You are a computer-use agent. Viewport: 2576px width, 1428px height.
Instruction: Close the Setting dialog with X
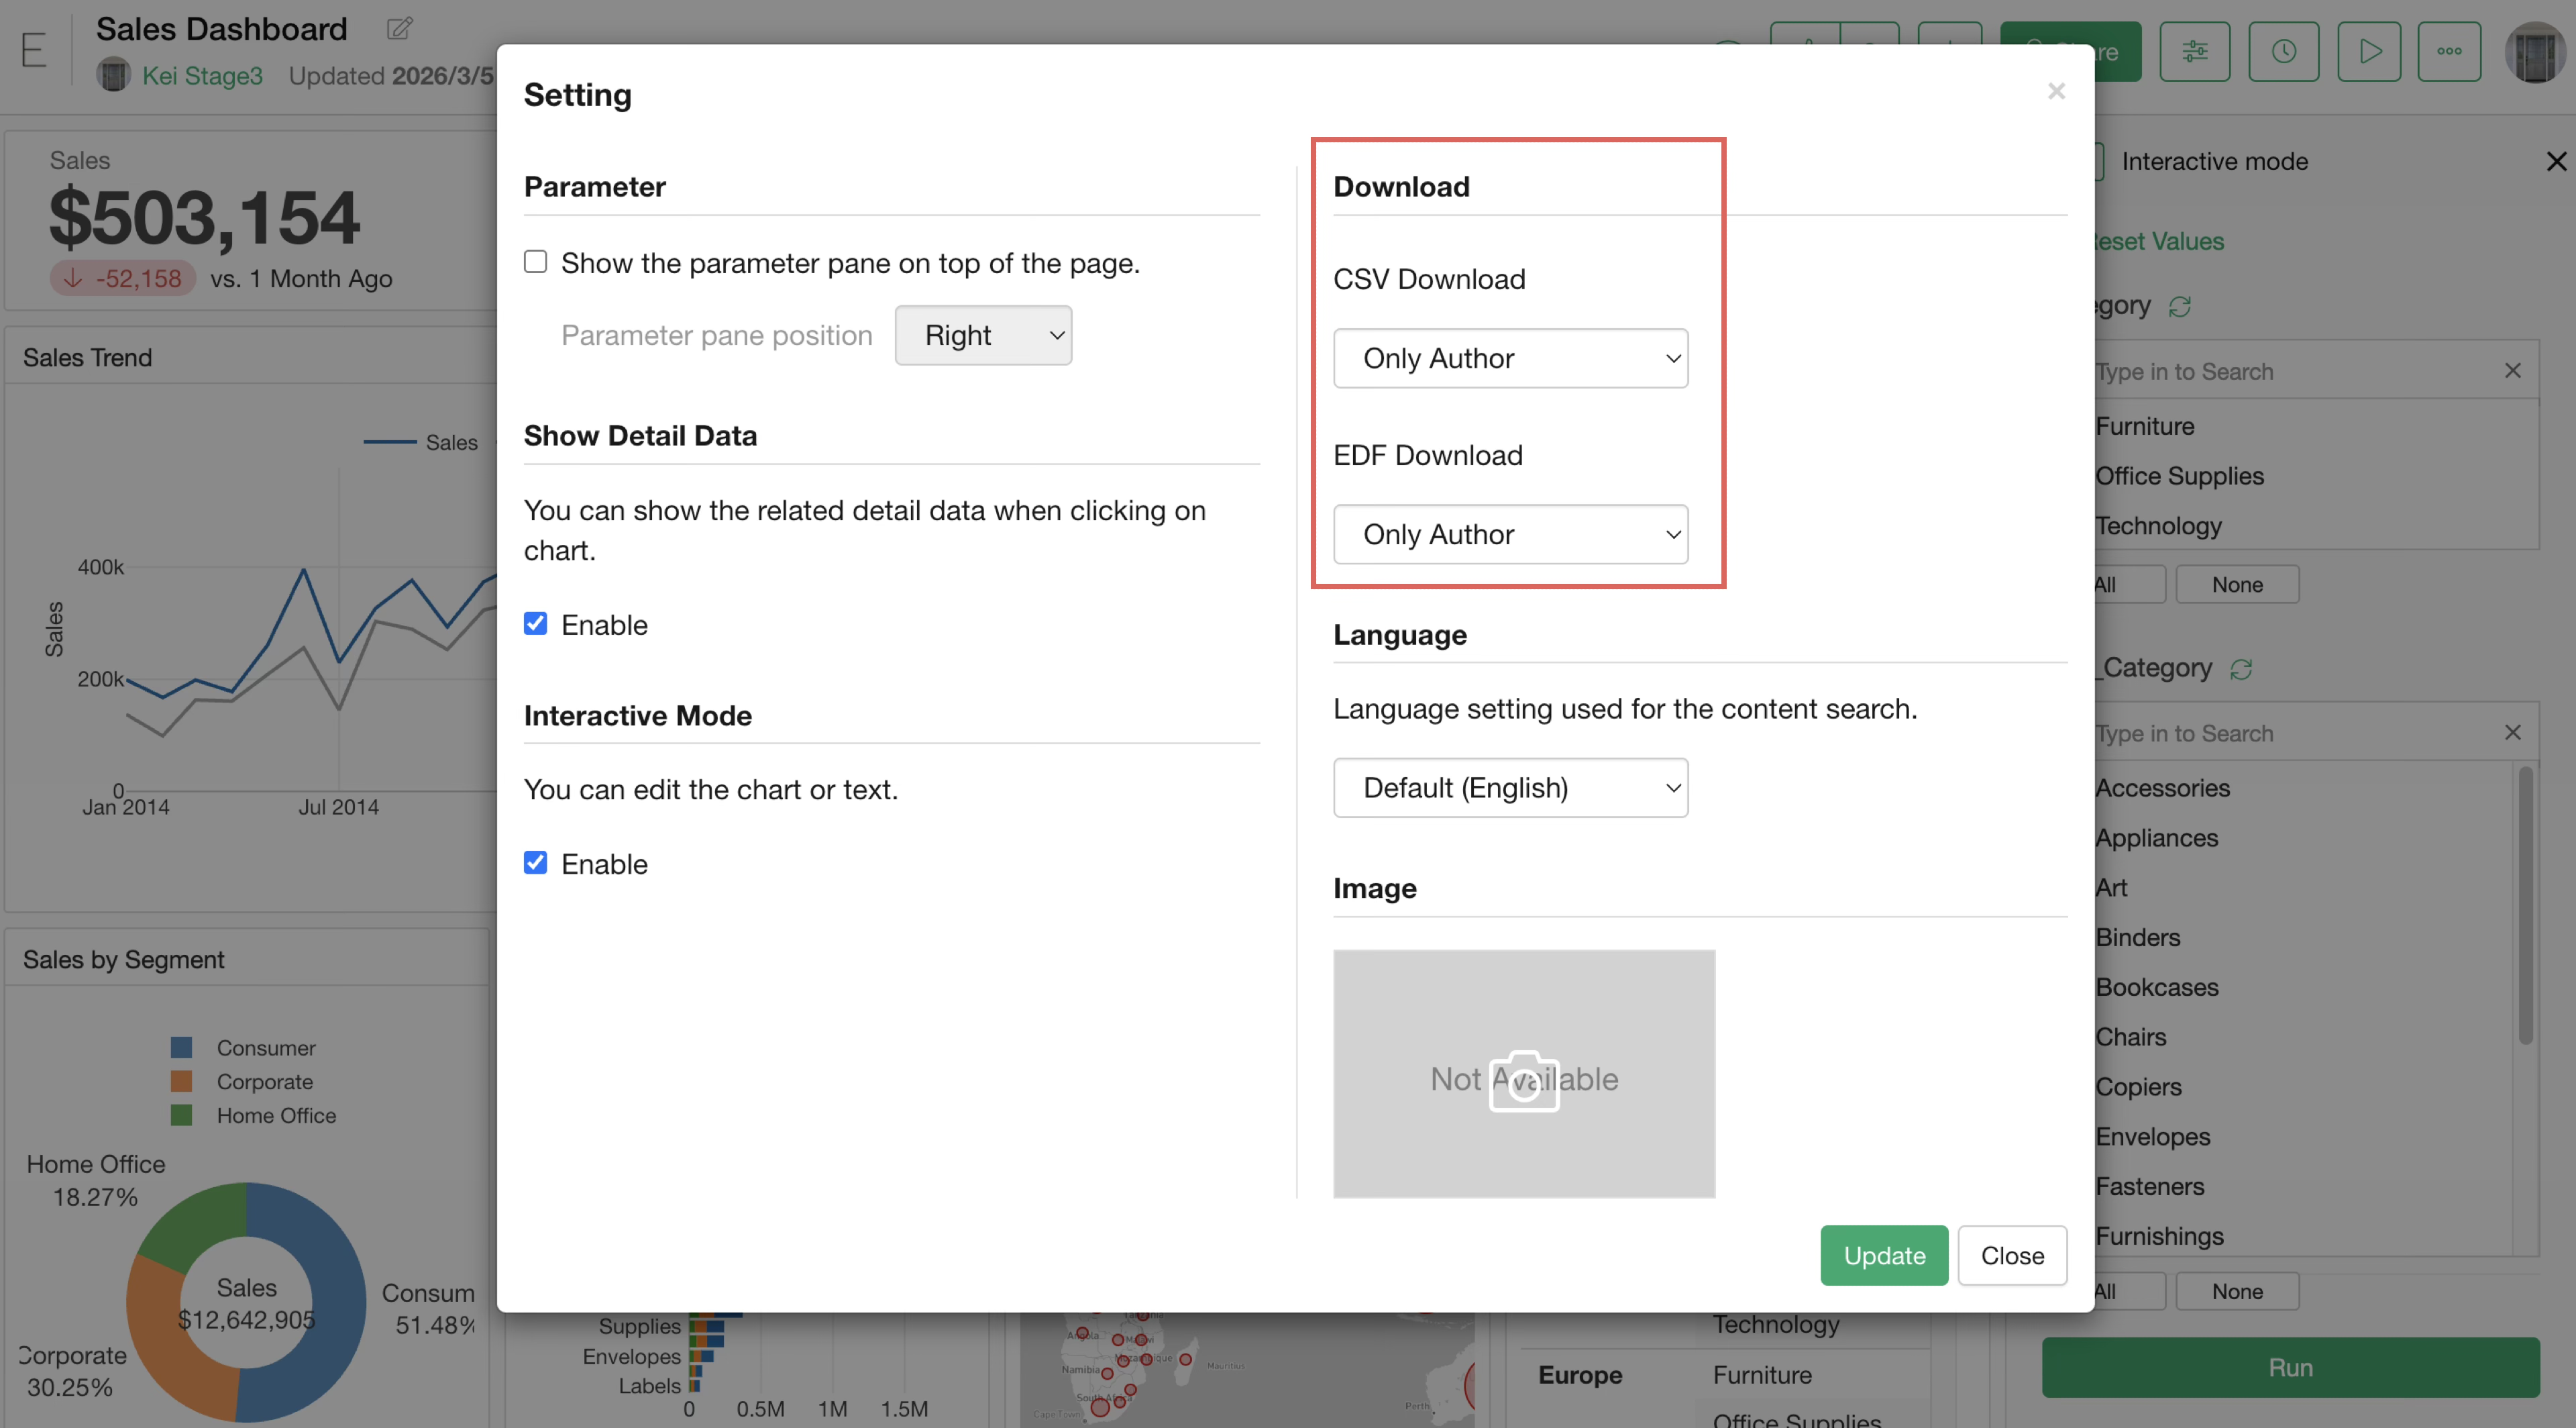(x=2056, y=92)
